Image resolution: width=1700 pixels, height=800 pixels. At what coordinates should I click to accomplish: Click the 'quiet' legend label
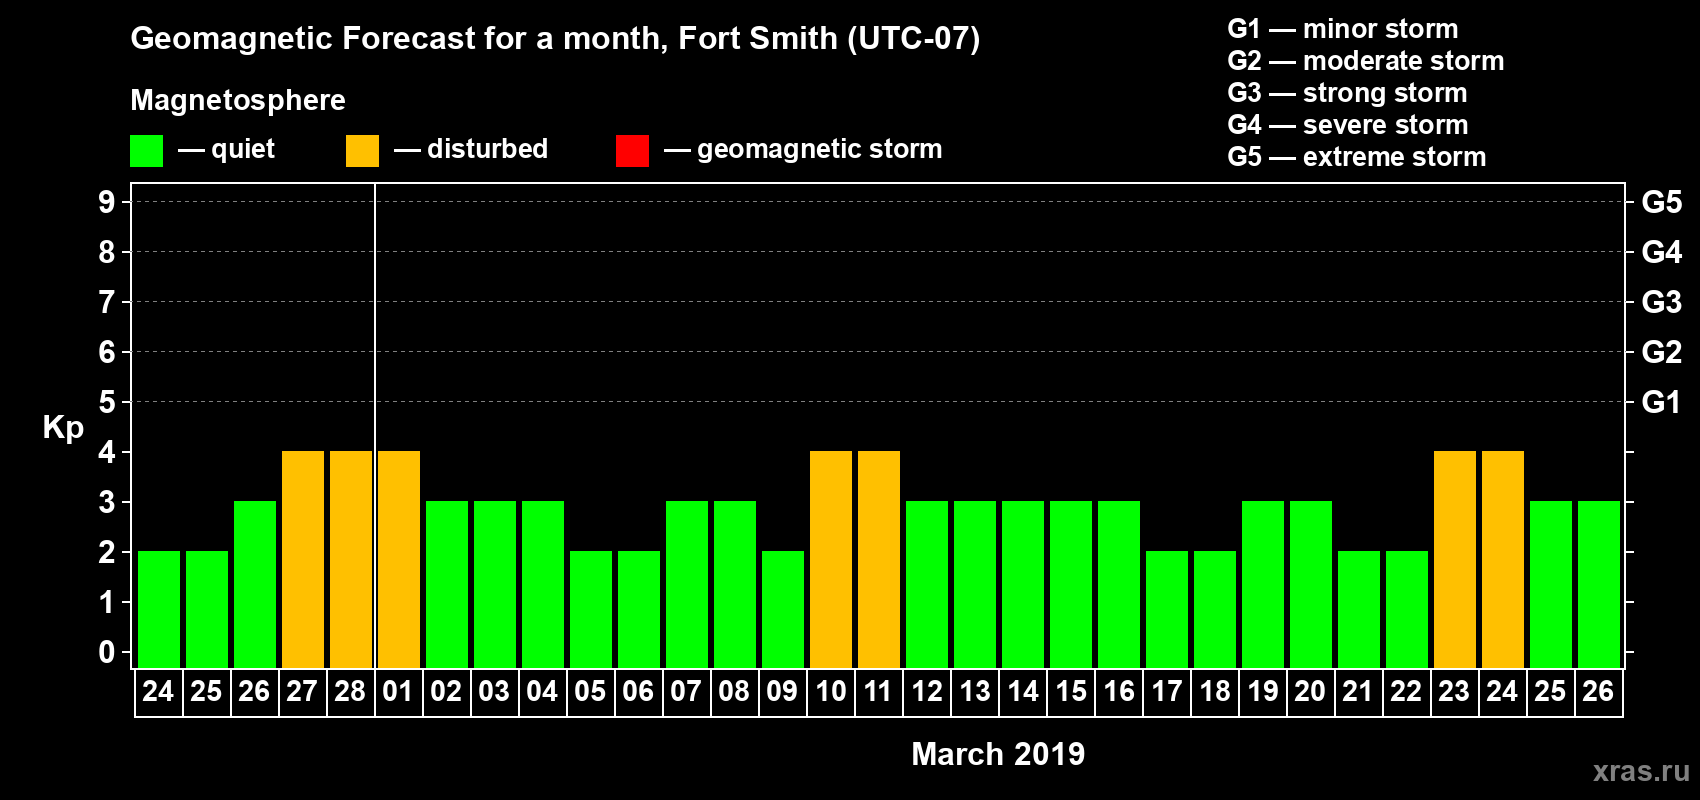[243, 149]
